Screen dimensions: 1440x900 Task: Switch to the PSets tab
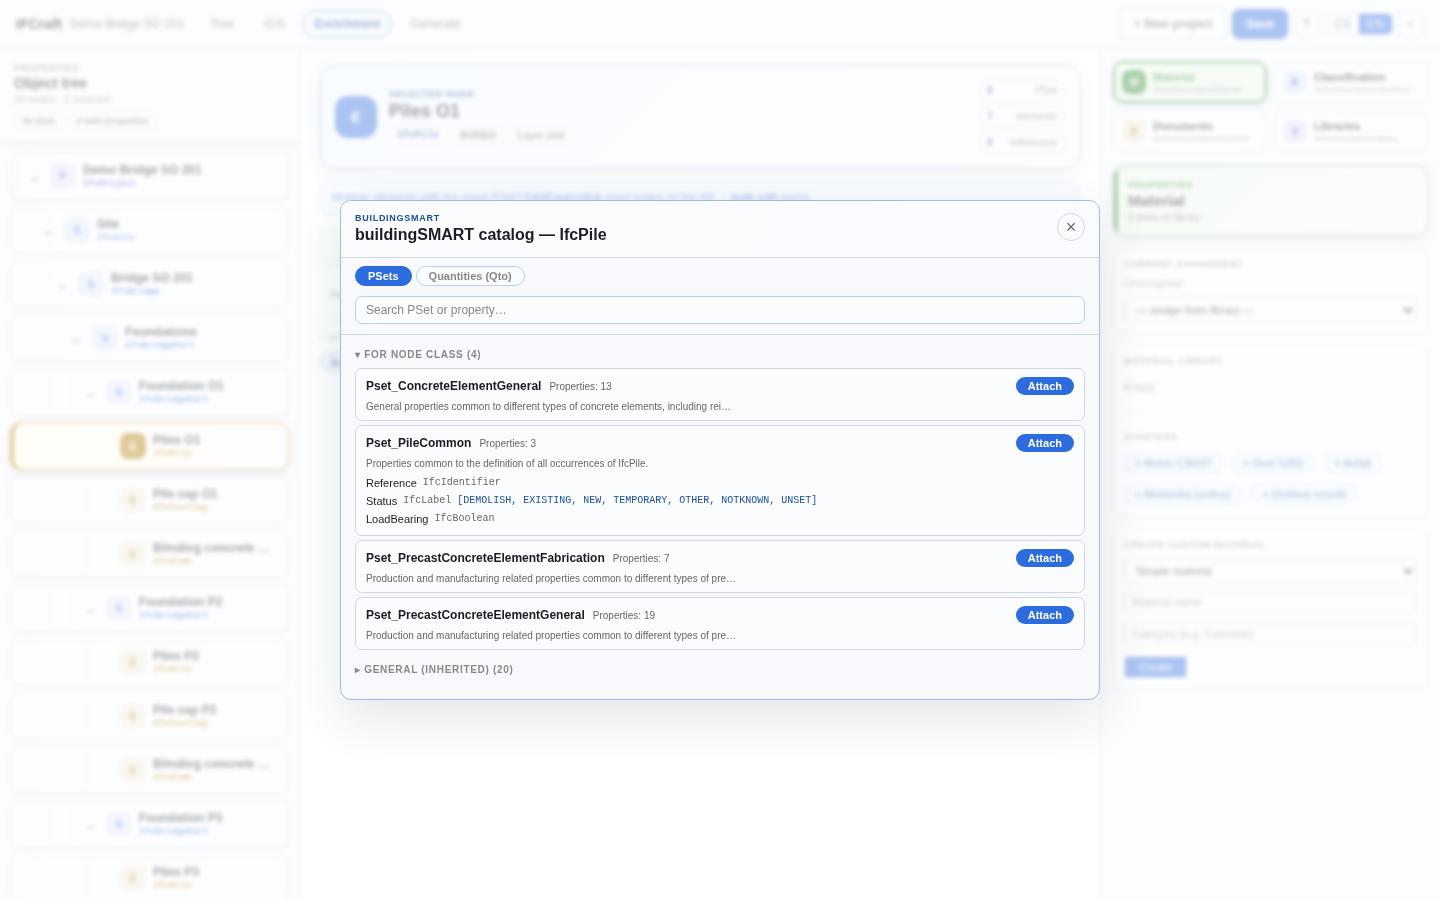click(x=383, y=276)
